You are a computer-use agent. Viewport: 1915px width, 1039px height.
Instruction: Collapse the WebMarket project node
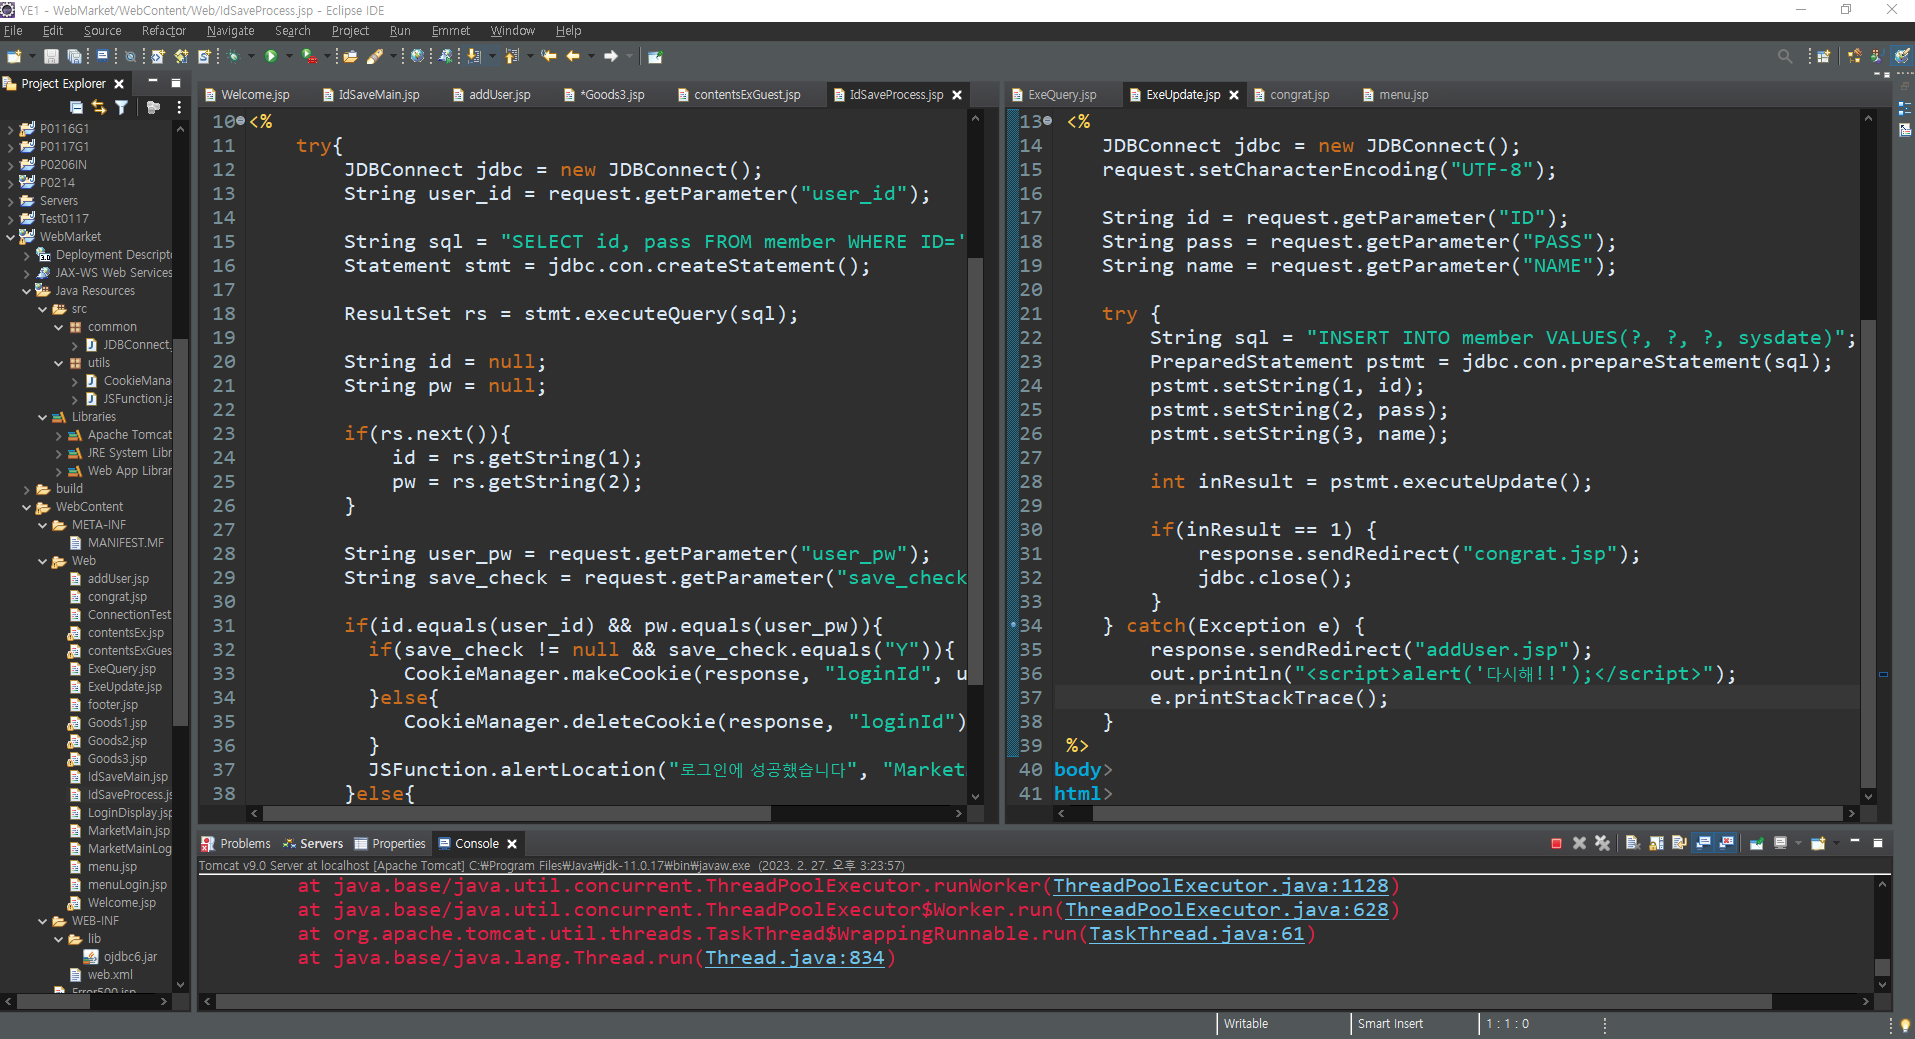(11, 237)
